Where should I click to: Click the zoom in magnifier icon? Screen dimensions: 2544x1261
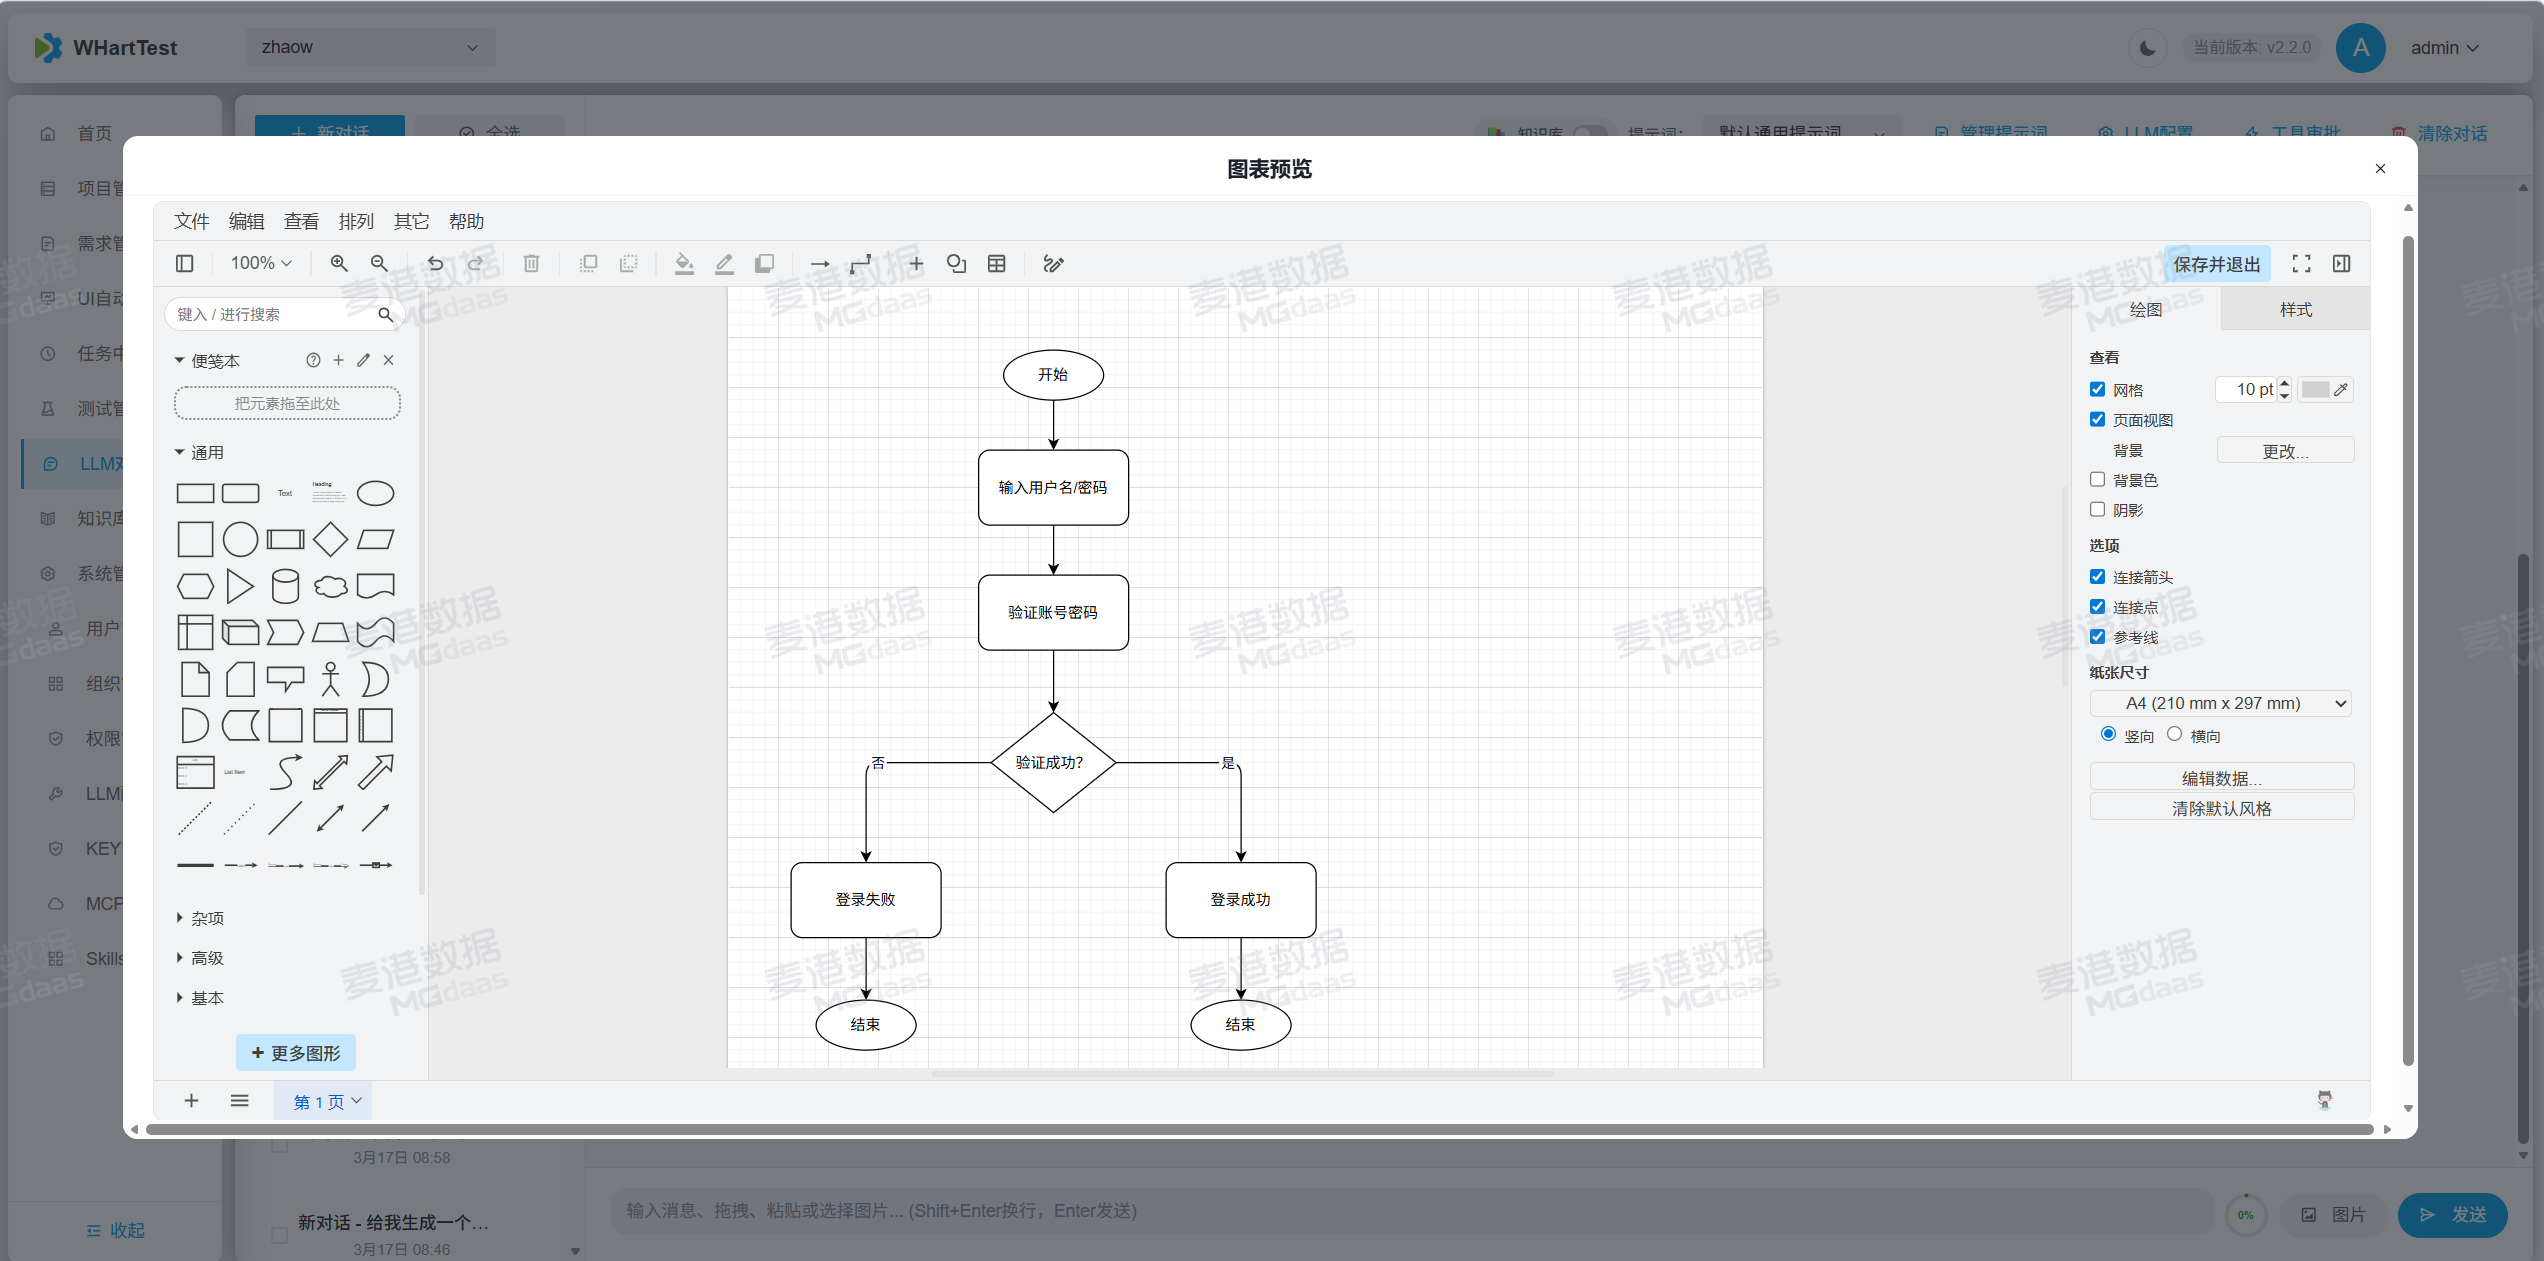(339, 263)
